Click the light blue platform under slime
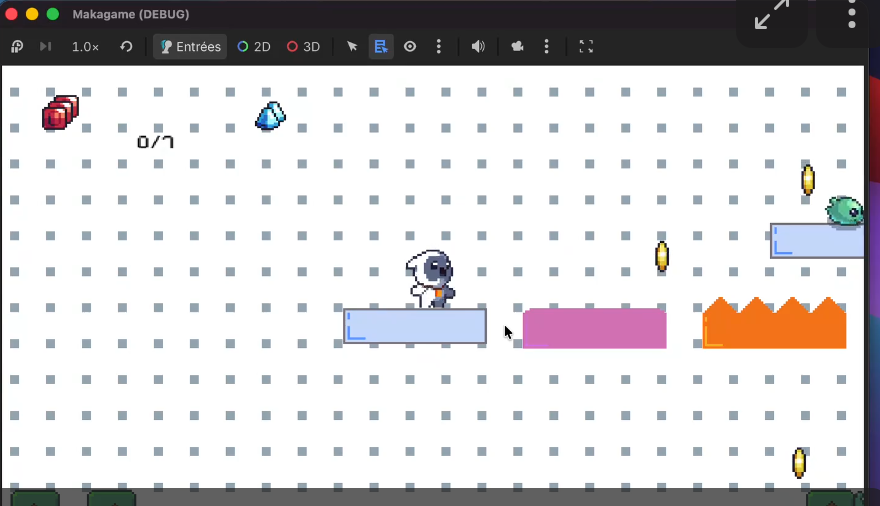The width and height of the screenshot is (880, 506). tap(817, 241)
